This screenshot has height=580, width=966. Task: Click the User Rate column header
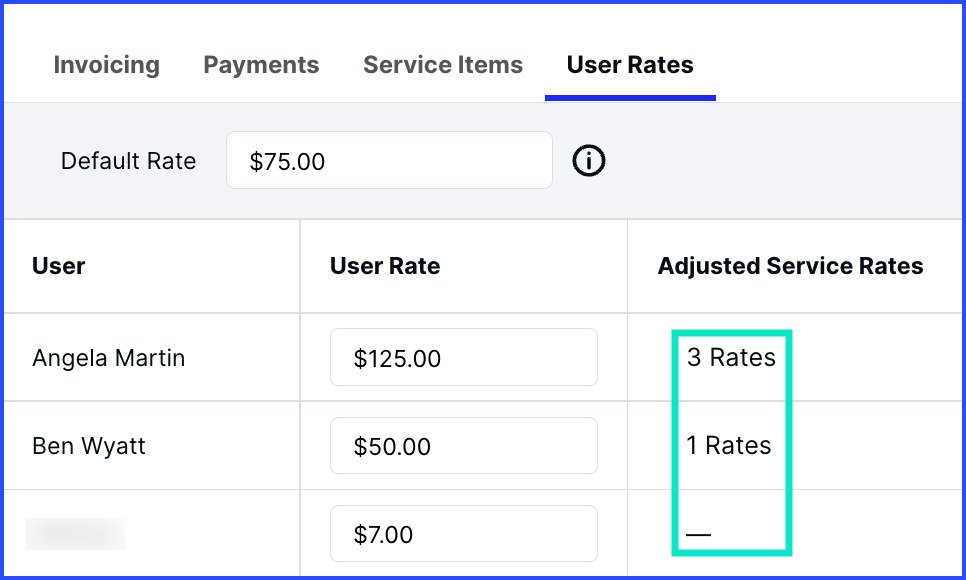point(385,266)
